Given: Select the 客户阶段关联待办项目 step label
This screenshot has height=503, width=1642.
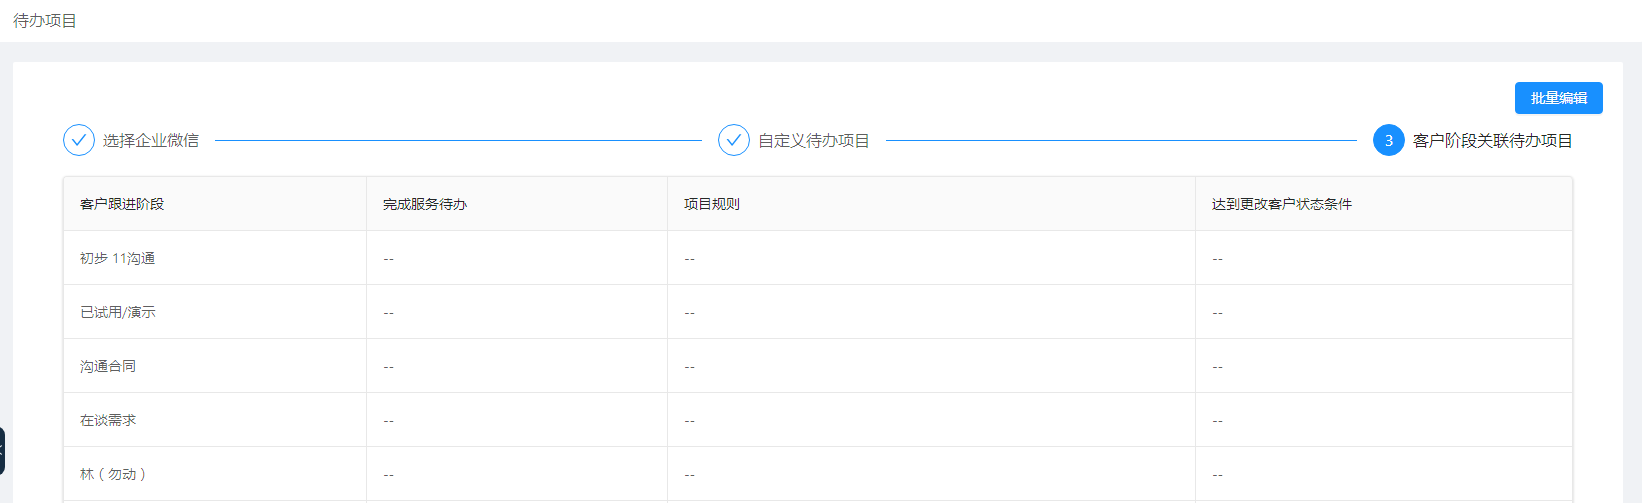Looking at the screenshot, I should click(x=1493, y=141).
